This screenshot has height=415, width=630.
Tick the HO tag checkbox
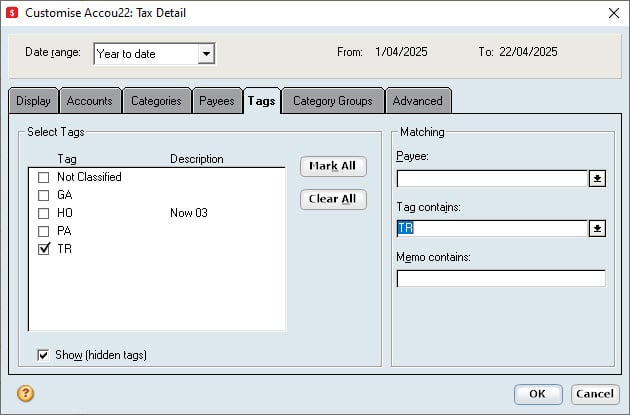click(x=43, y=213)
